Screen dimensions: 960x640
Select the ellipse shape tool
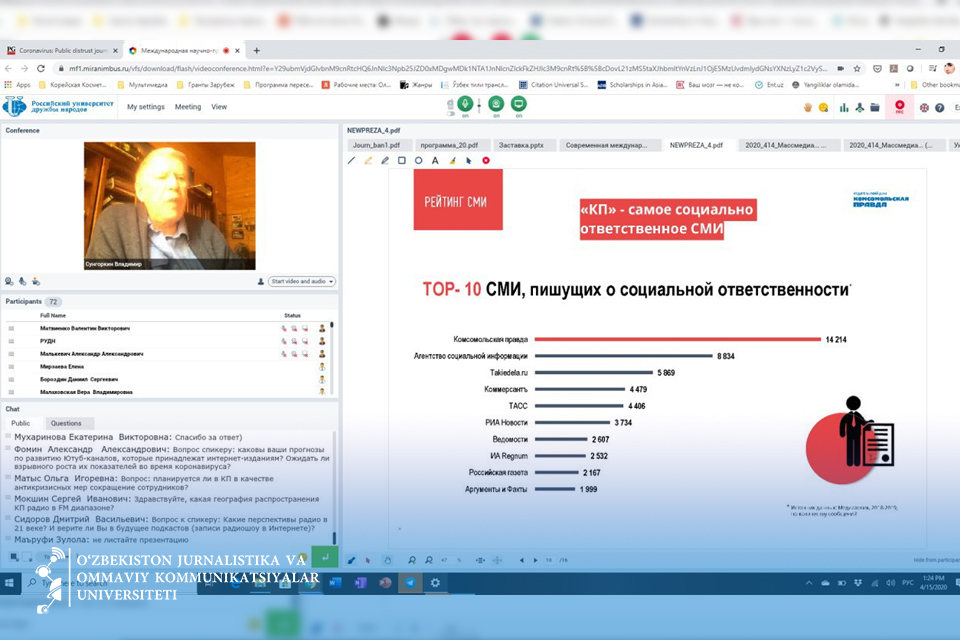pyautogui.click(x=418, y=160)
